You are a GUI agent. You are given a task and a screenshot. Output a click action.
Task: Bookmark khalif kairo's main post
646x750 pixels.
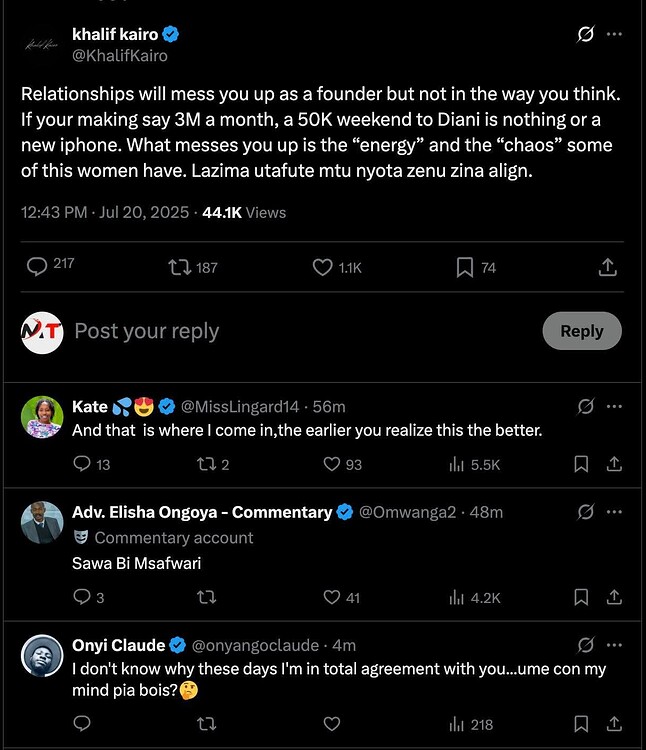pos(465,267)
